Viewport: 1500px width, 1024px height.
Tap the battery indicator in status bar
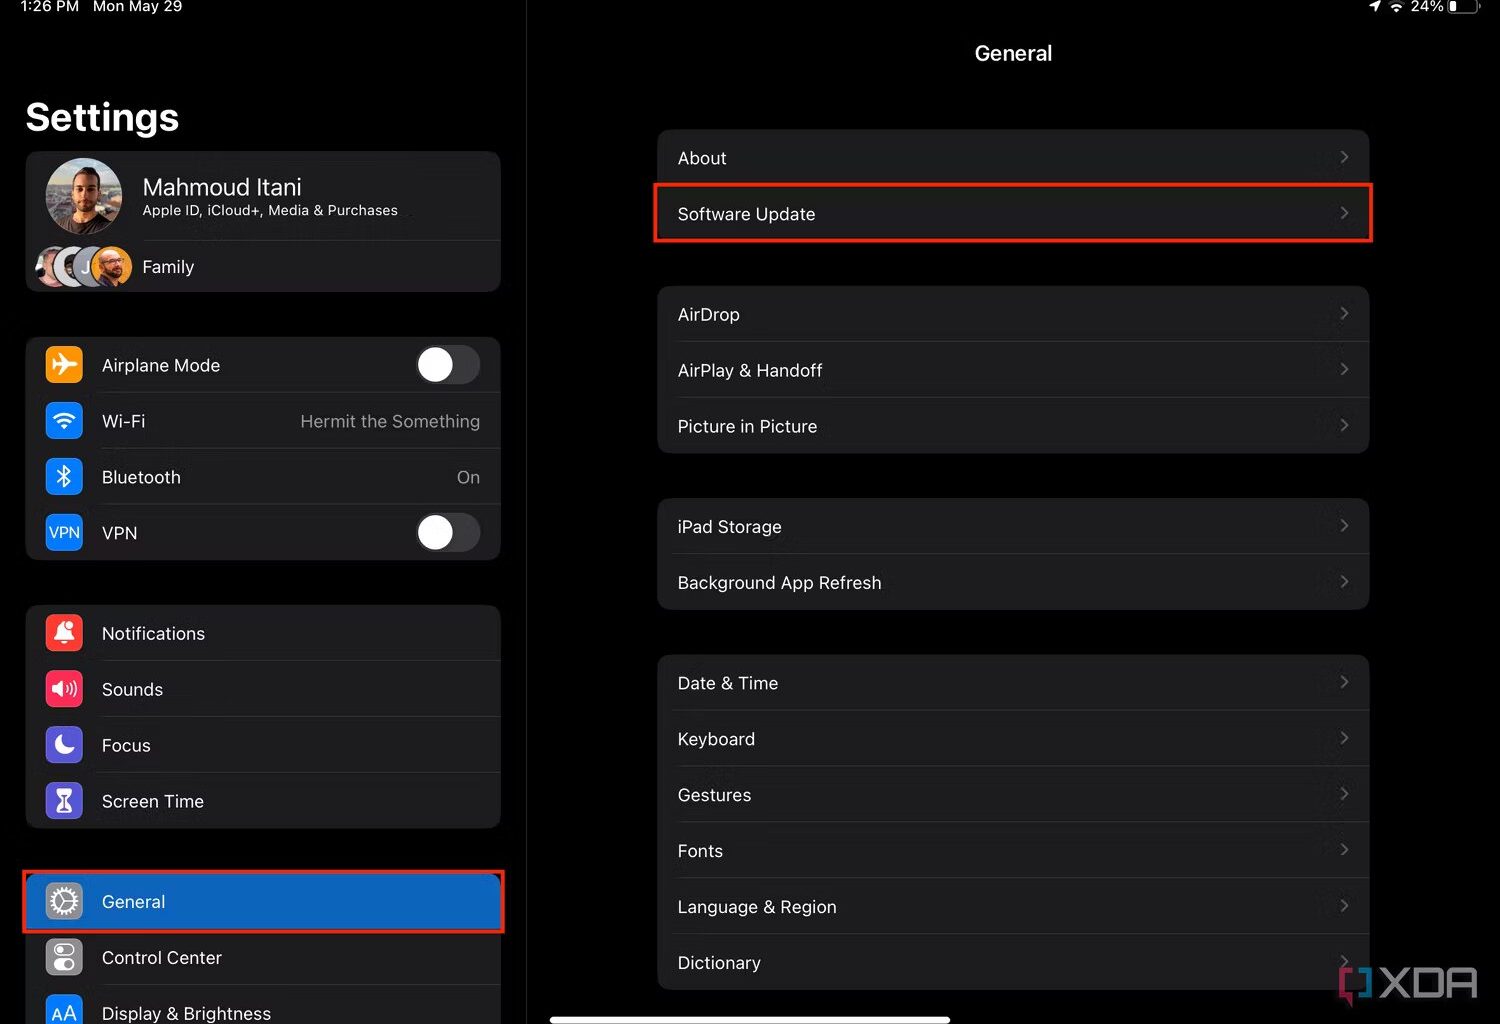pos(1463,7)
